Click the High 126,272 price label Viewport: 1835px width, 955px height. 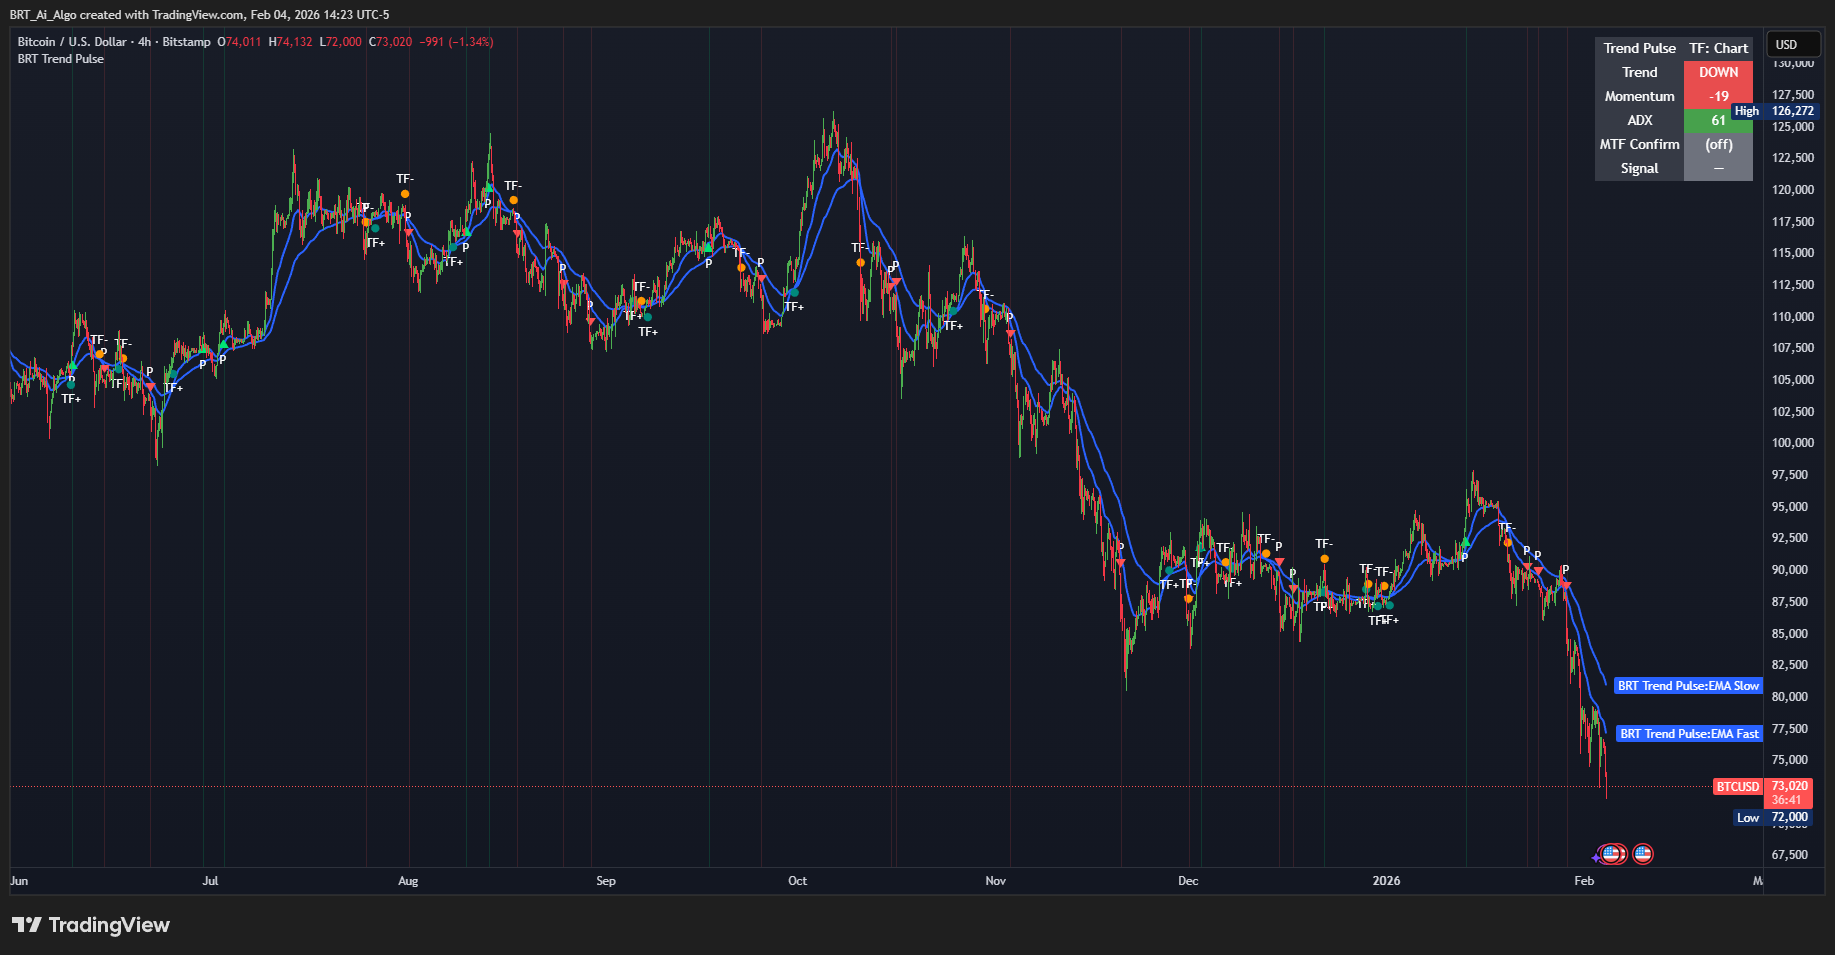point(1775,111)
